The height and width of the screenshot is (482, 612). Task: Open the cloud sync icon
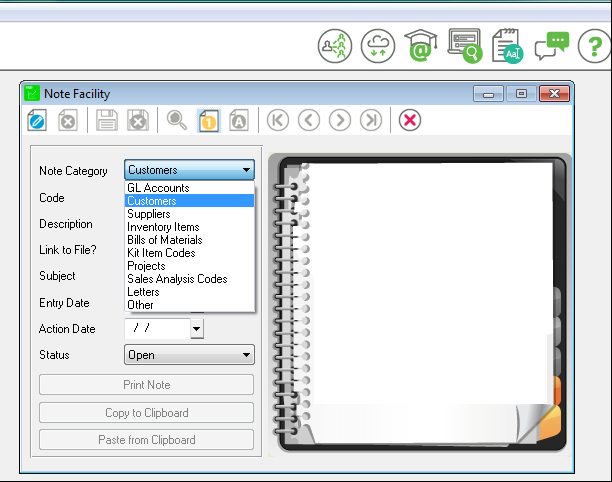[378, 46]
